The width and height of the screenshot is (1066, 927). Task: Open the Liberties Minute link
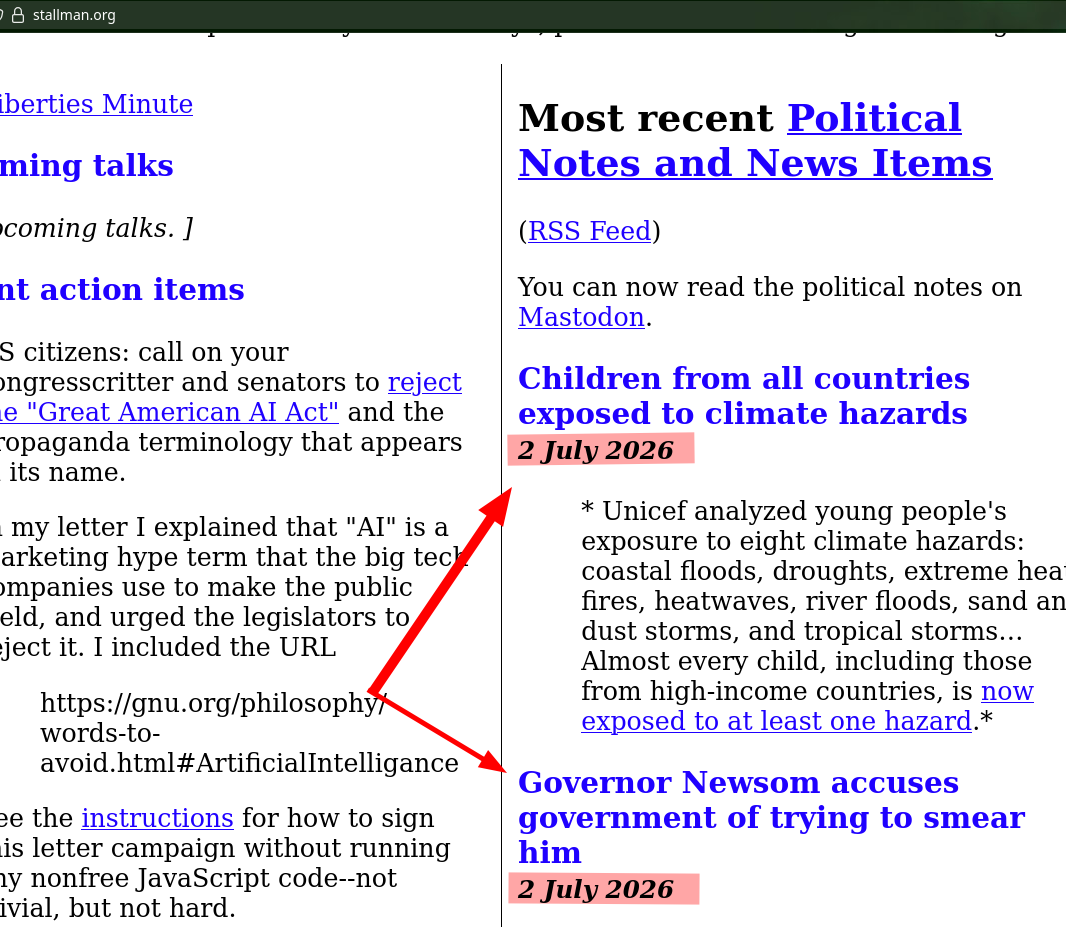coord(96,105)
